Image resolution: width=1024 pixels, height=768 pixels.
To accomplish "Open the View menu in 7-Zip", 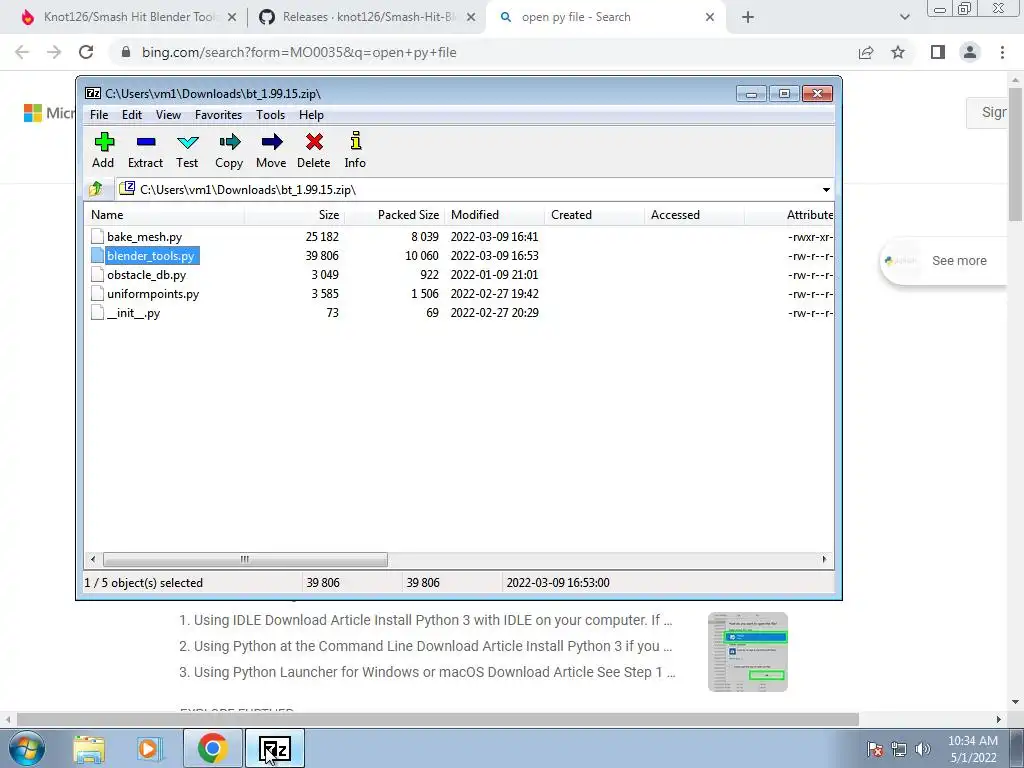I will (168, 115).
